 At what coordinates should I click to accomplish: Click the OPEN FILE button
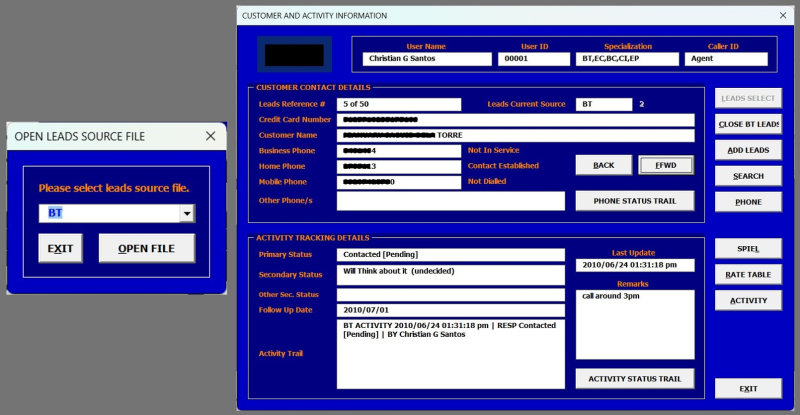click(x=146, y=248)
